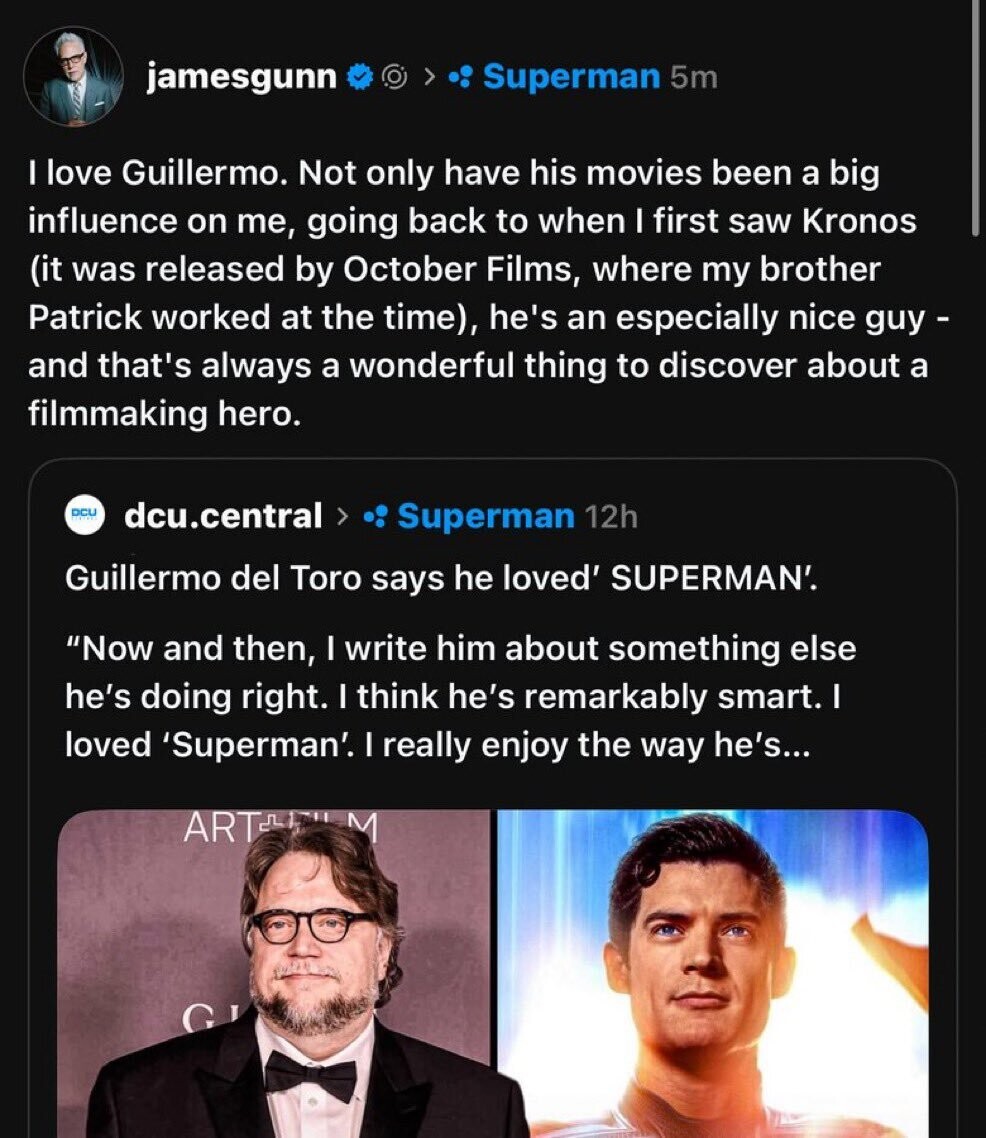Click the chevron next to dcu.central
986x1138 pixels.
[342, 517]
